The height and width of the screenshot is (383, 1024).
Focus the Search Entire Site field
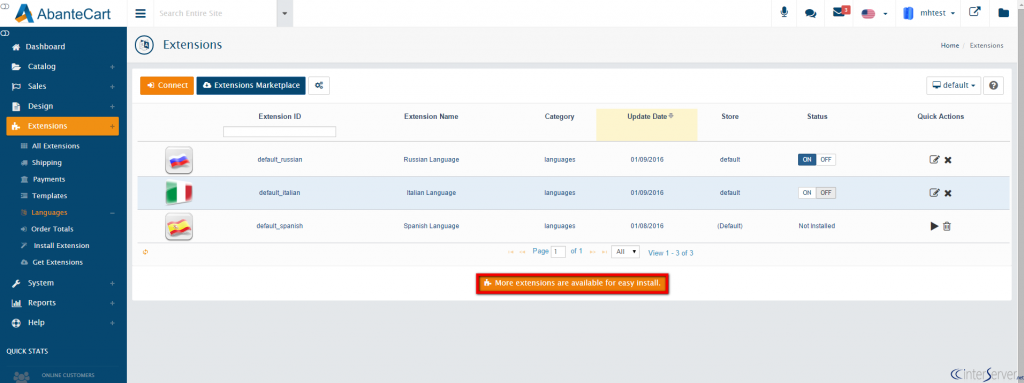[x=216, y=13]
